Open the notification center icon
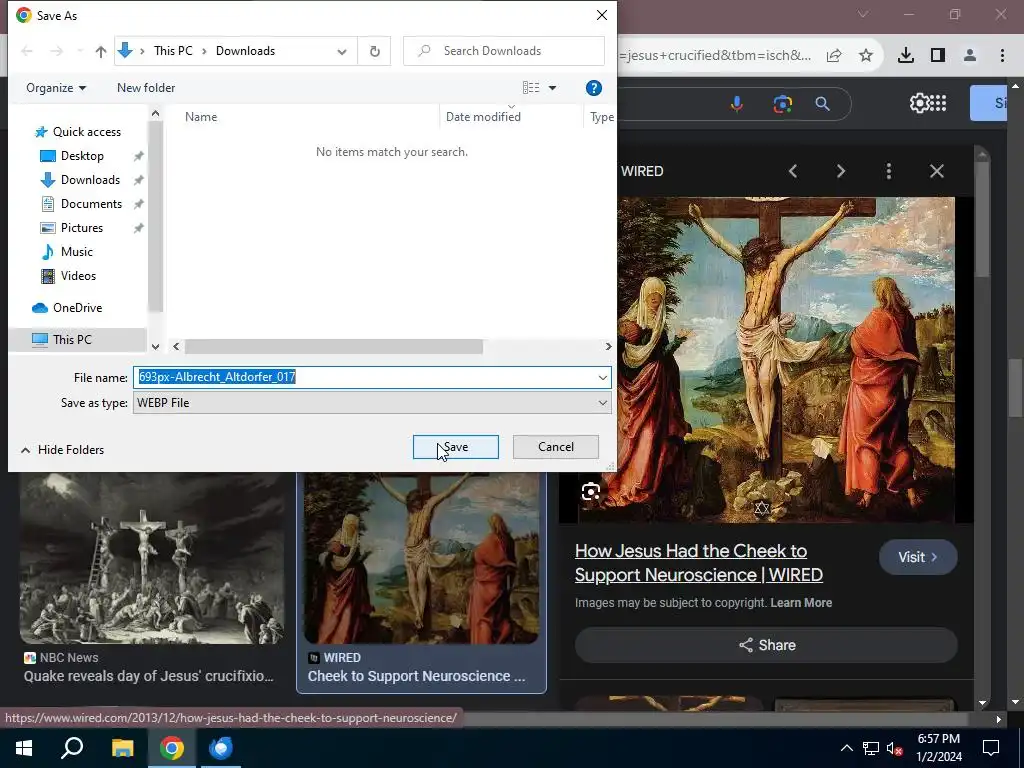The image size is (1024, 768). click(991, 748)
